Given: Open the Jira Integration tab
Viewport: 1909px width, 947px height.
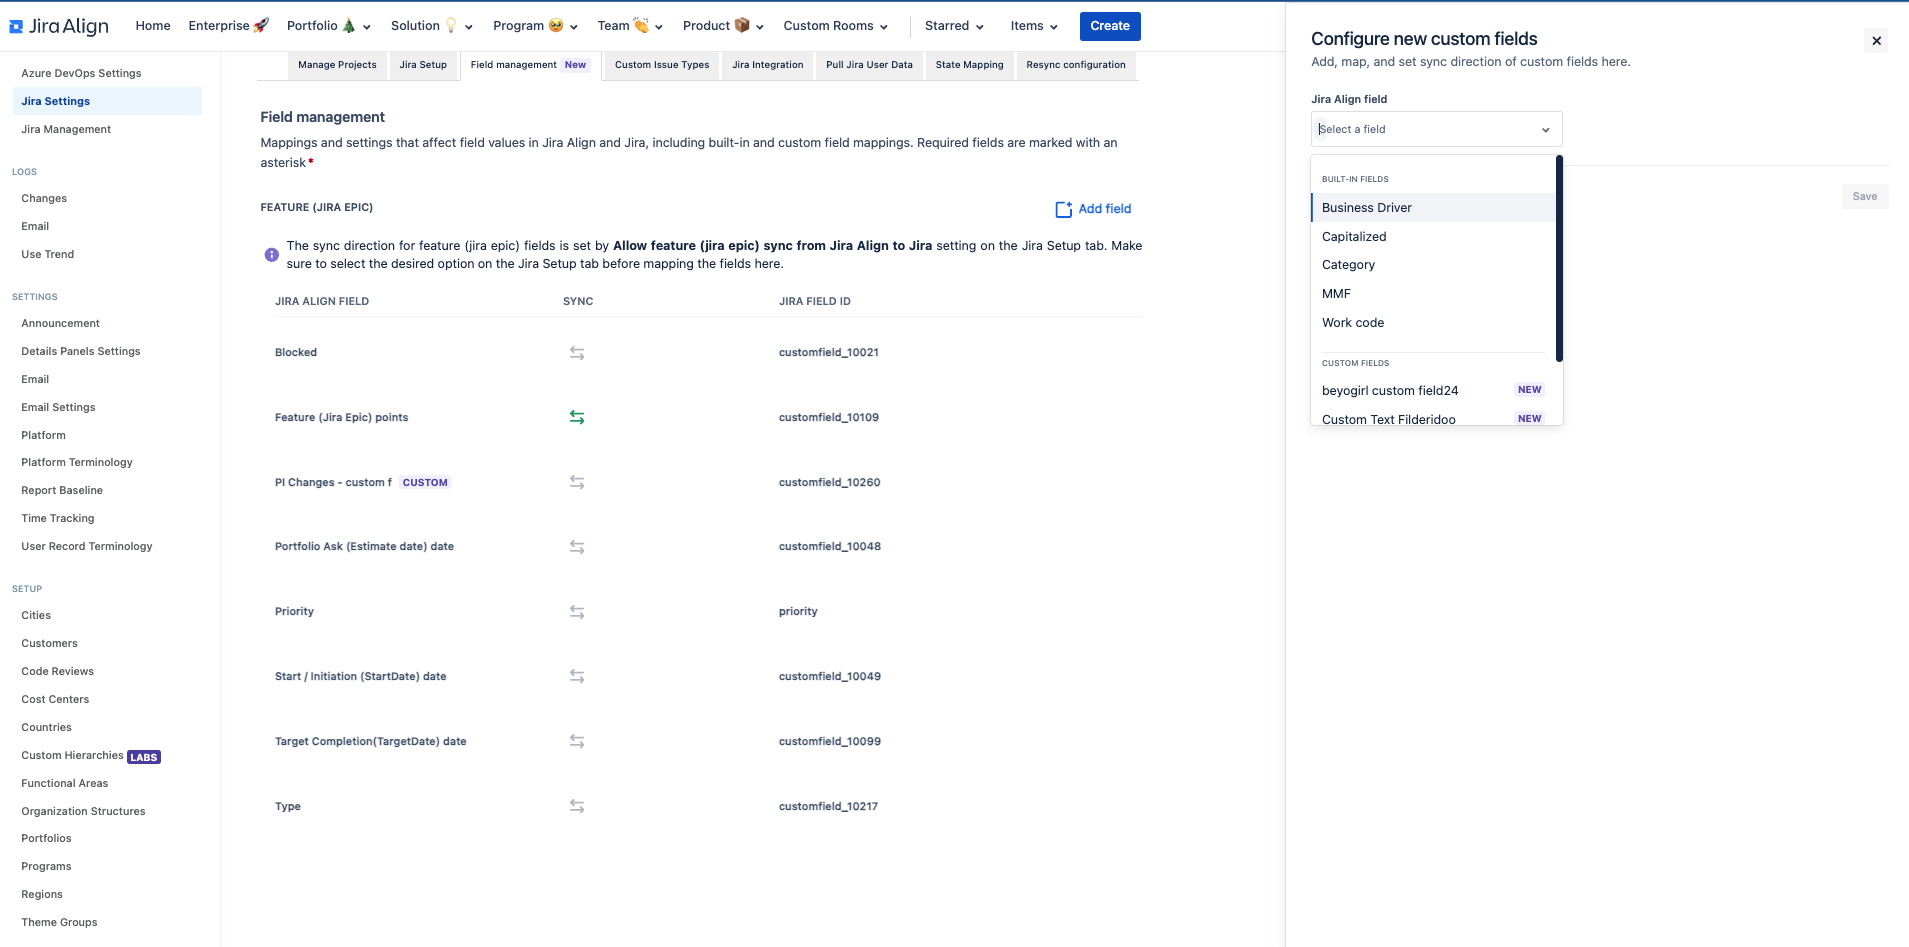Looking at the screenshot, I should (x=768, y=65).
